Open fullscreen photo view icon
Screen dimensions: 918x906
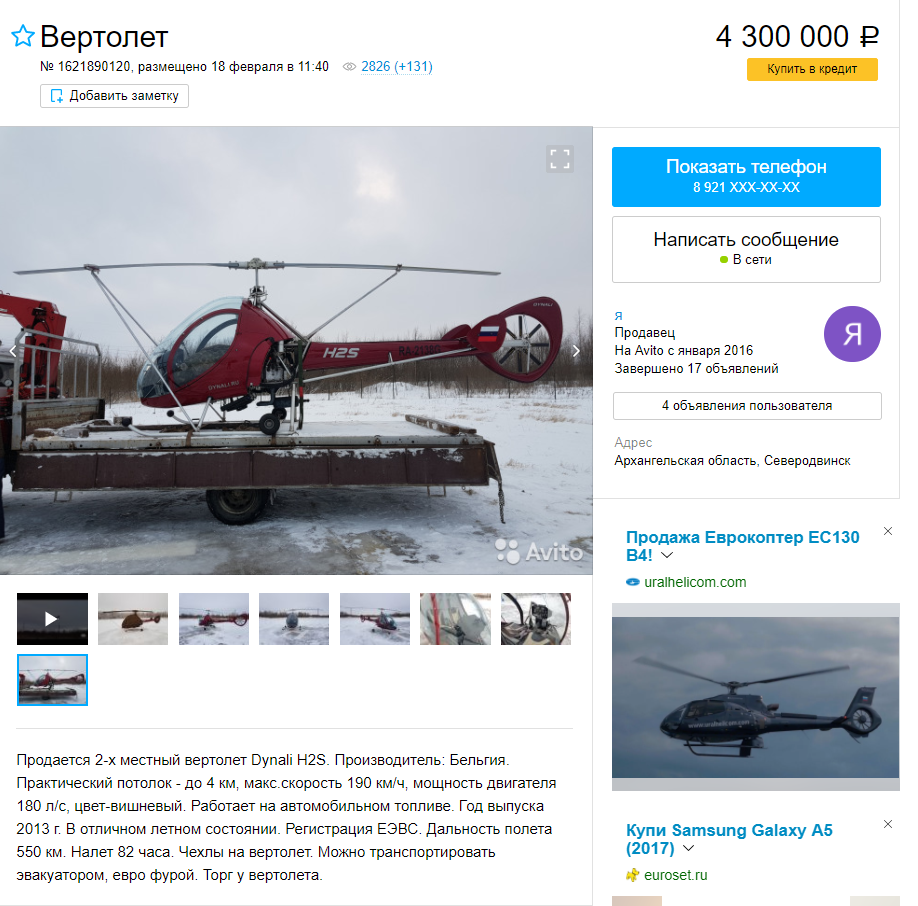[560, 159]
